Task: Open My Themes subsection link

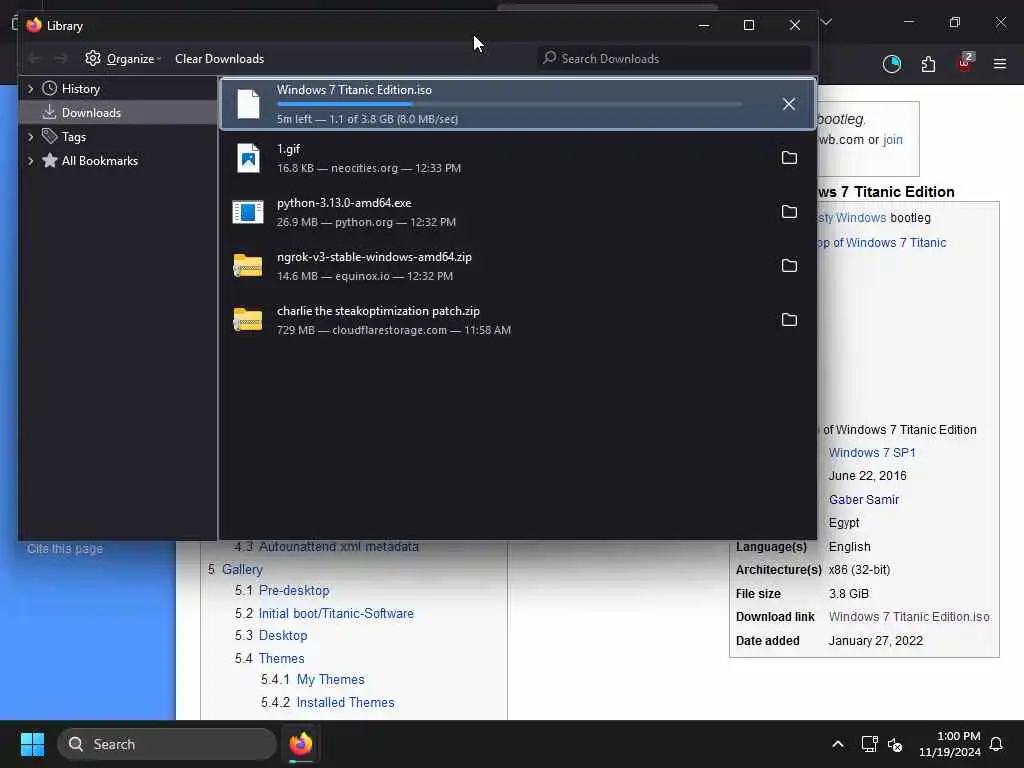Action: pos(330,679)
